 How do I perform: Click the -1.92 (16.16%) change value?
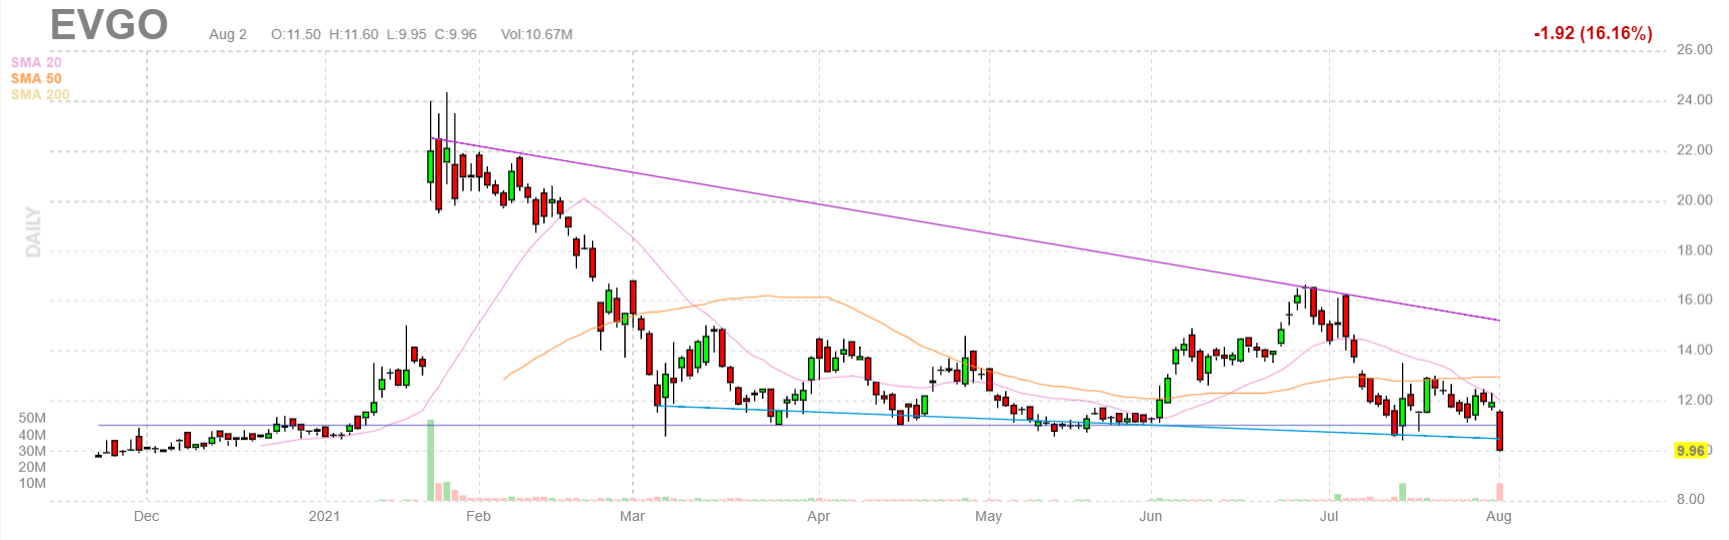[x=1593, y=33]
